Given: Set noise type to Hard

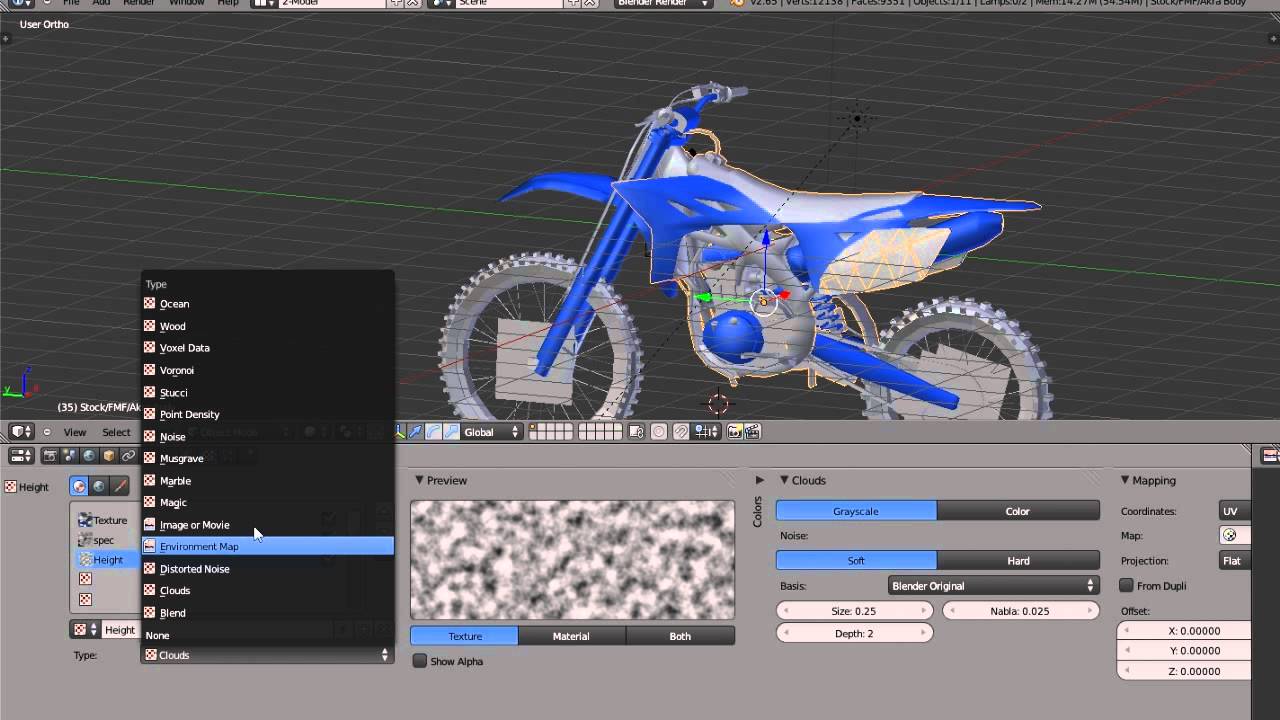Looking at the screenshot, I should 1018,560.
